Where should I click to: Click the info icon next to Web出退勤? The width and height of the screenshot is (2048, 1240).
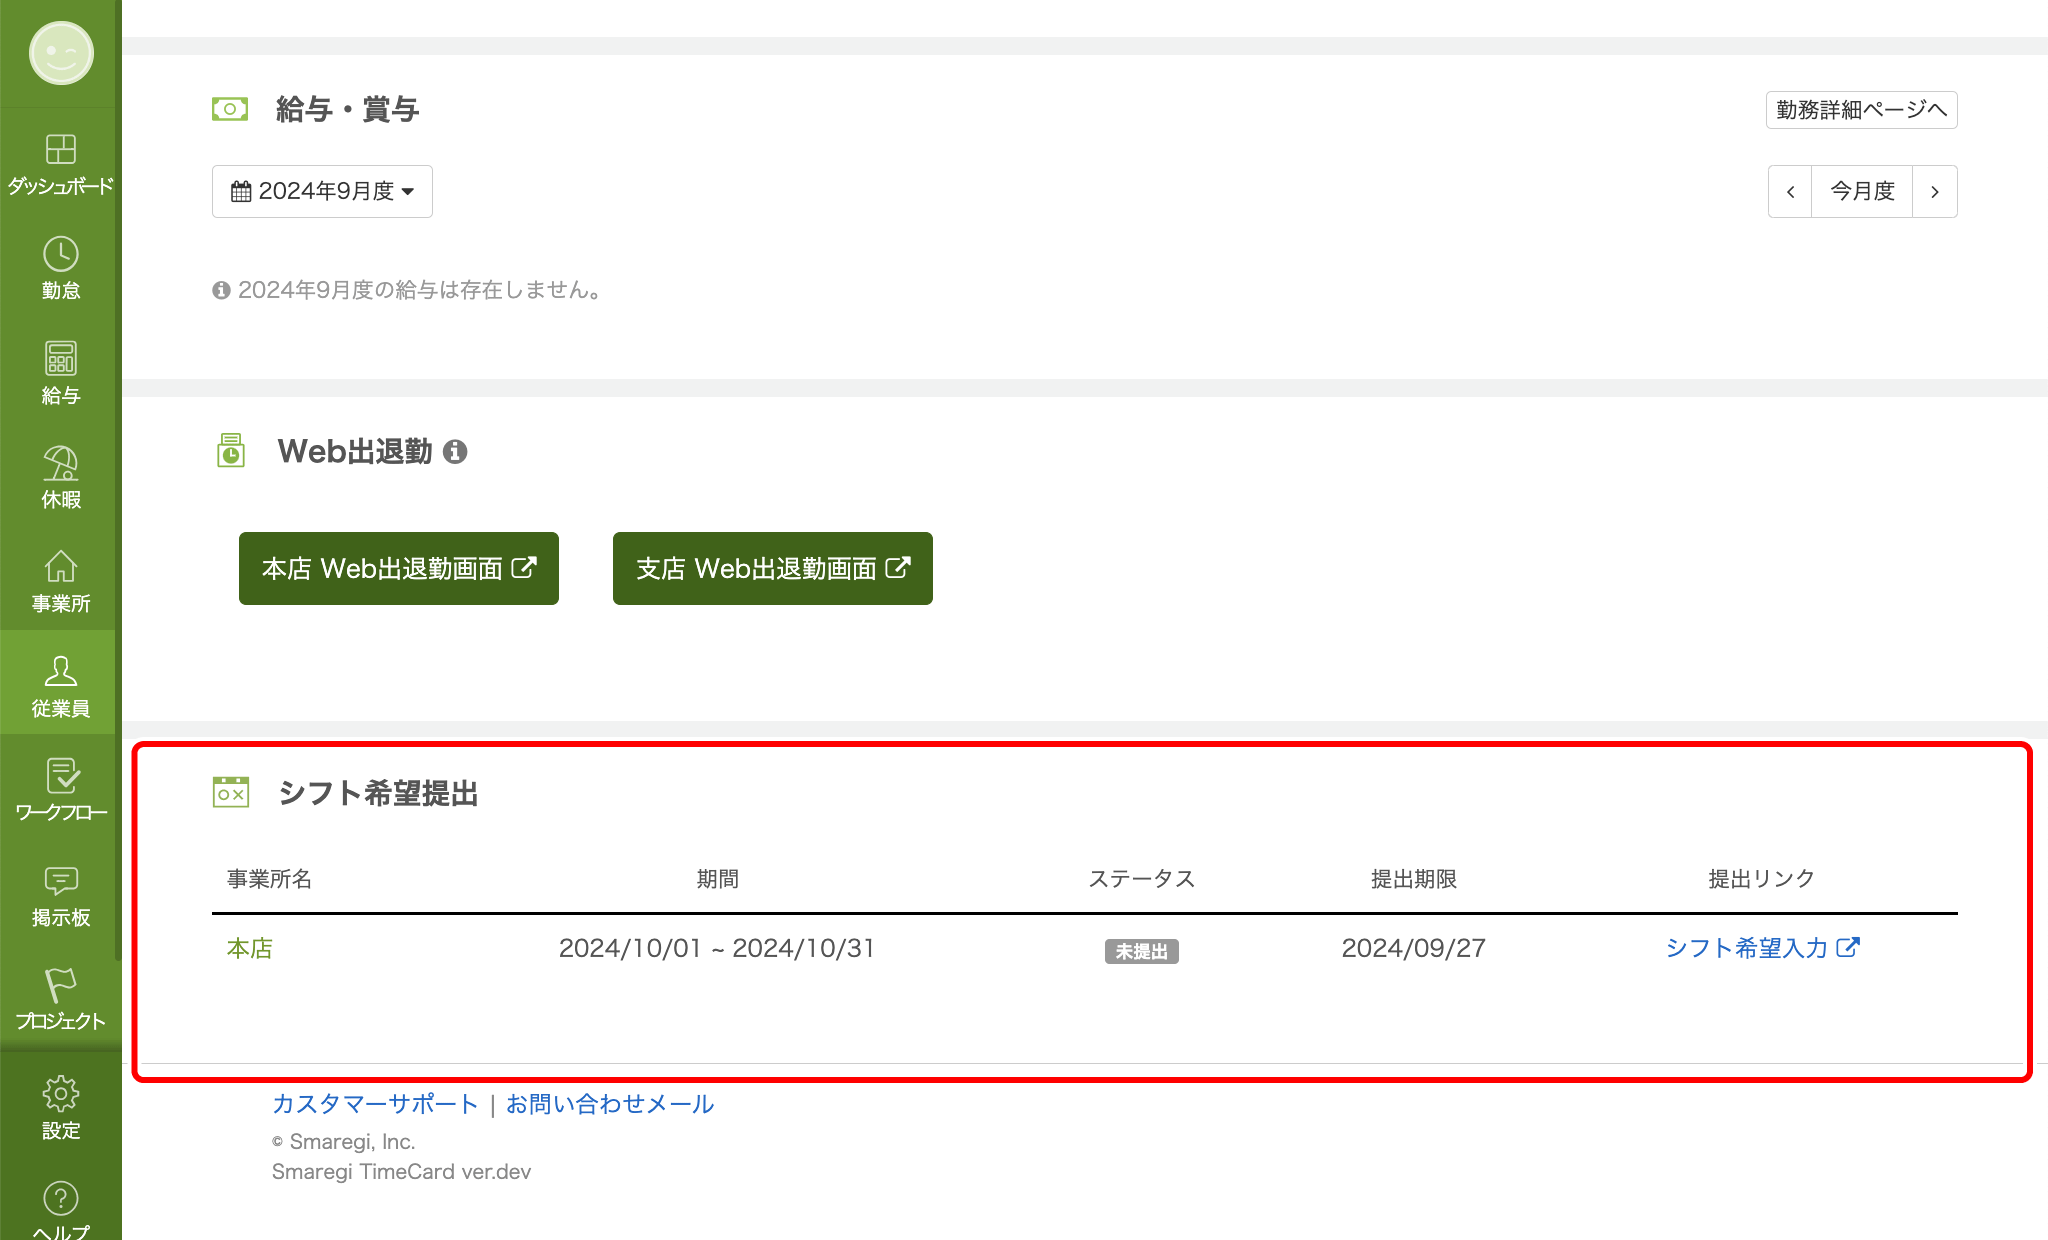(455, 452)
